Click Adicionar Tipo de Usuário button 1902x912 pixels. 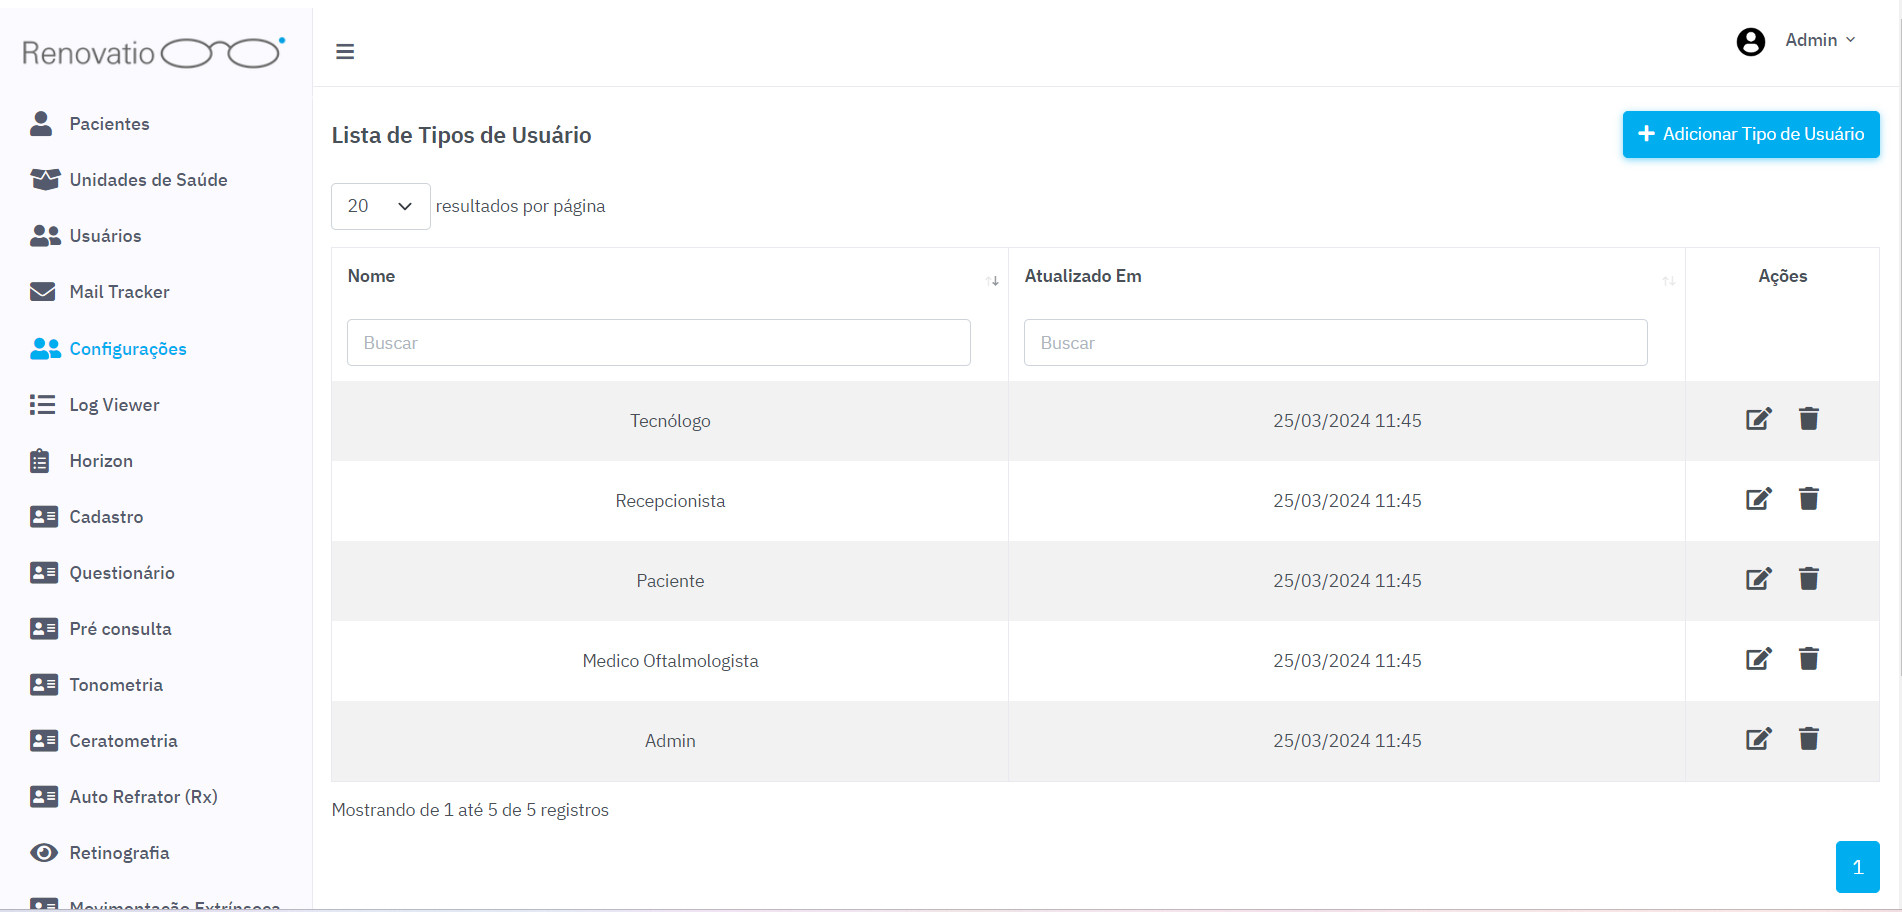[x=1750, y=134]
